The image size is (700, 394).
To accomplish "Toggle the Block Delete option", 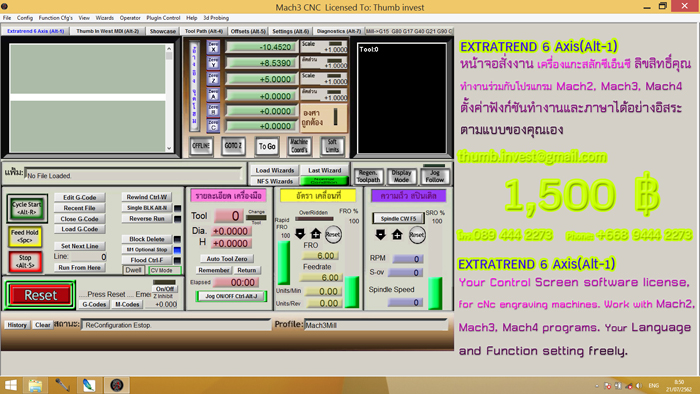I will [x=146, y=239].
